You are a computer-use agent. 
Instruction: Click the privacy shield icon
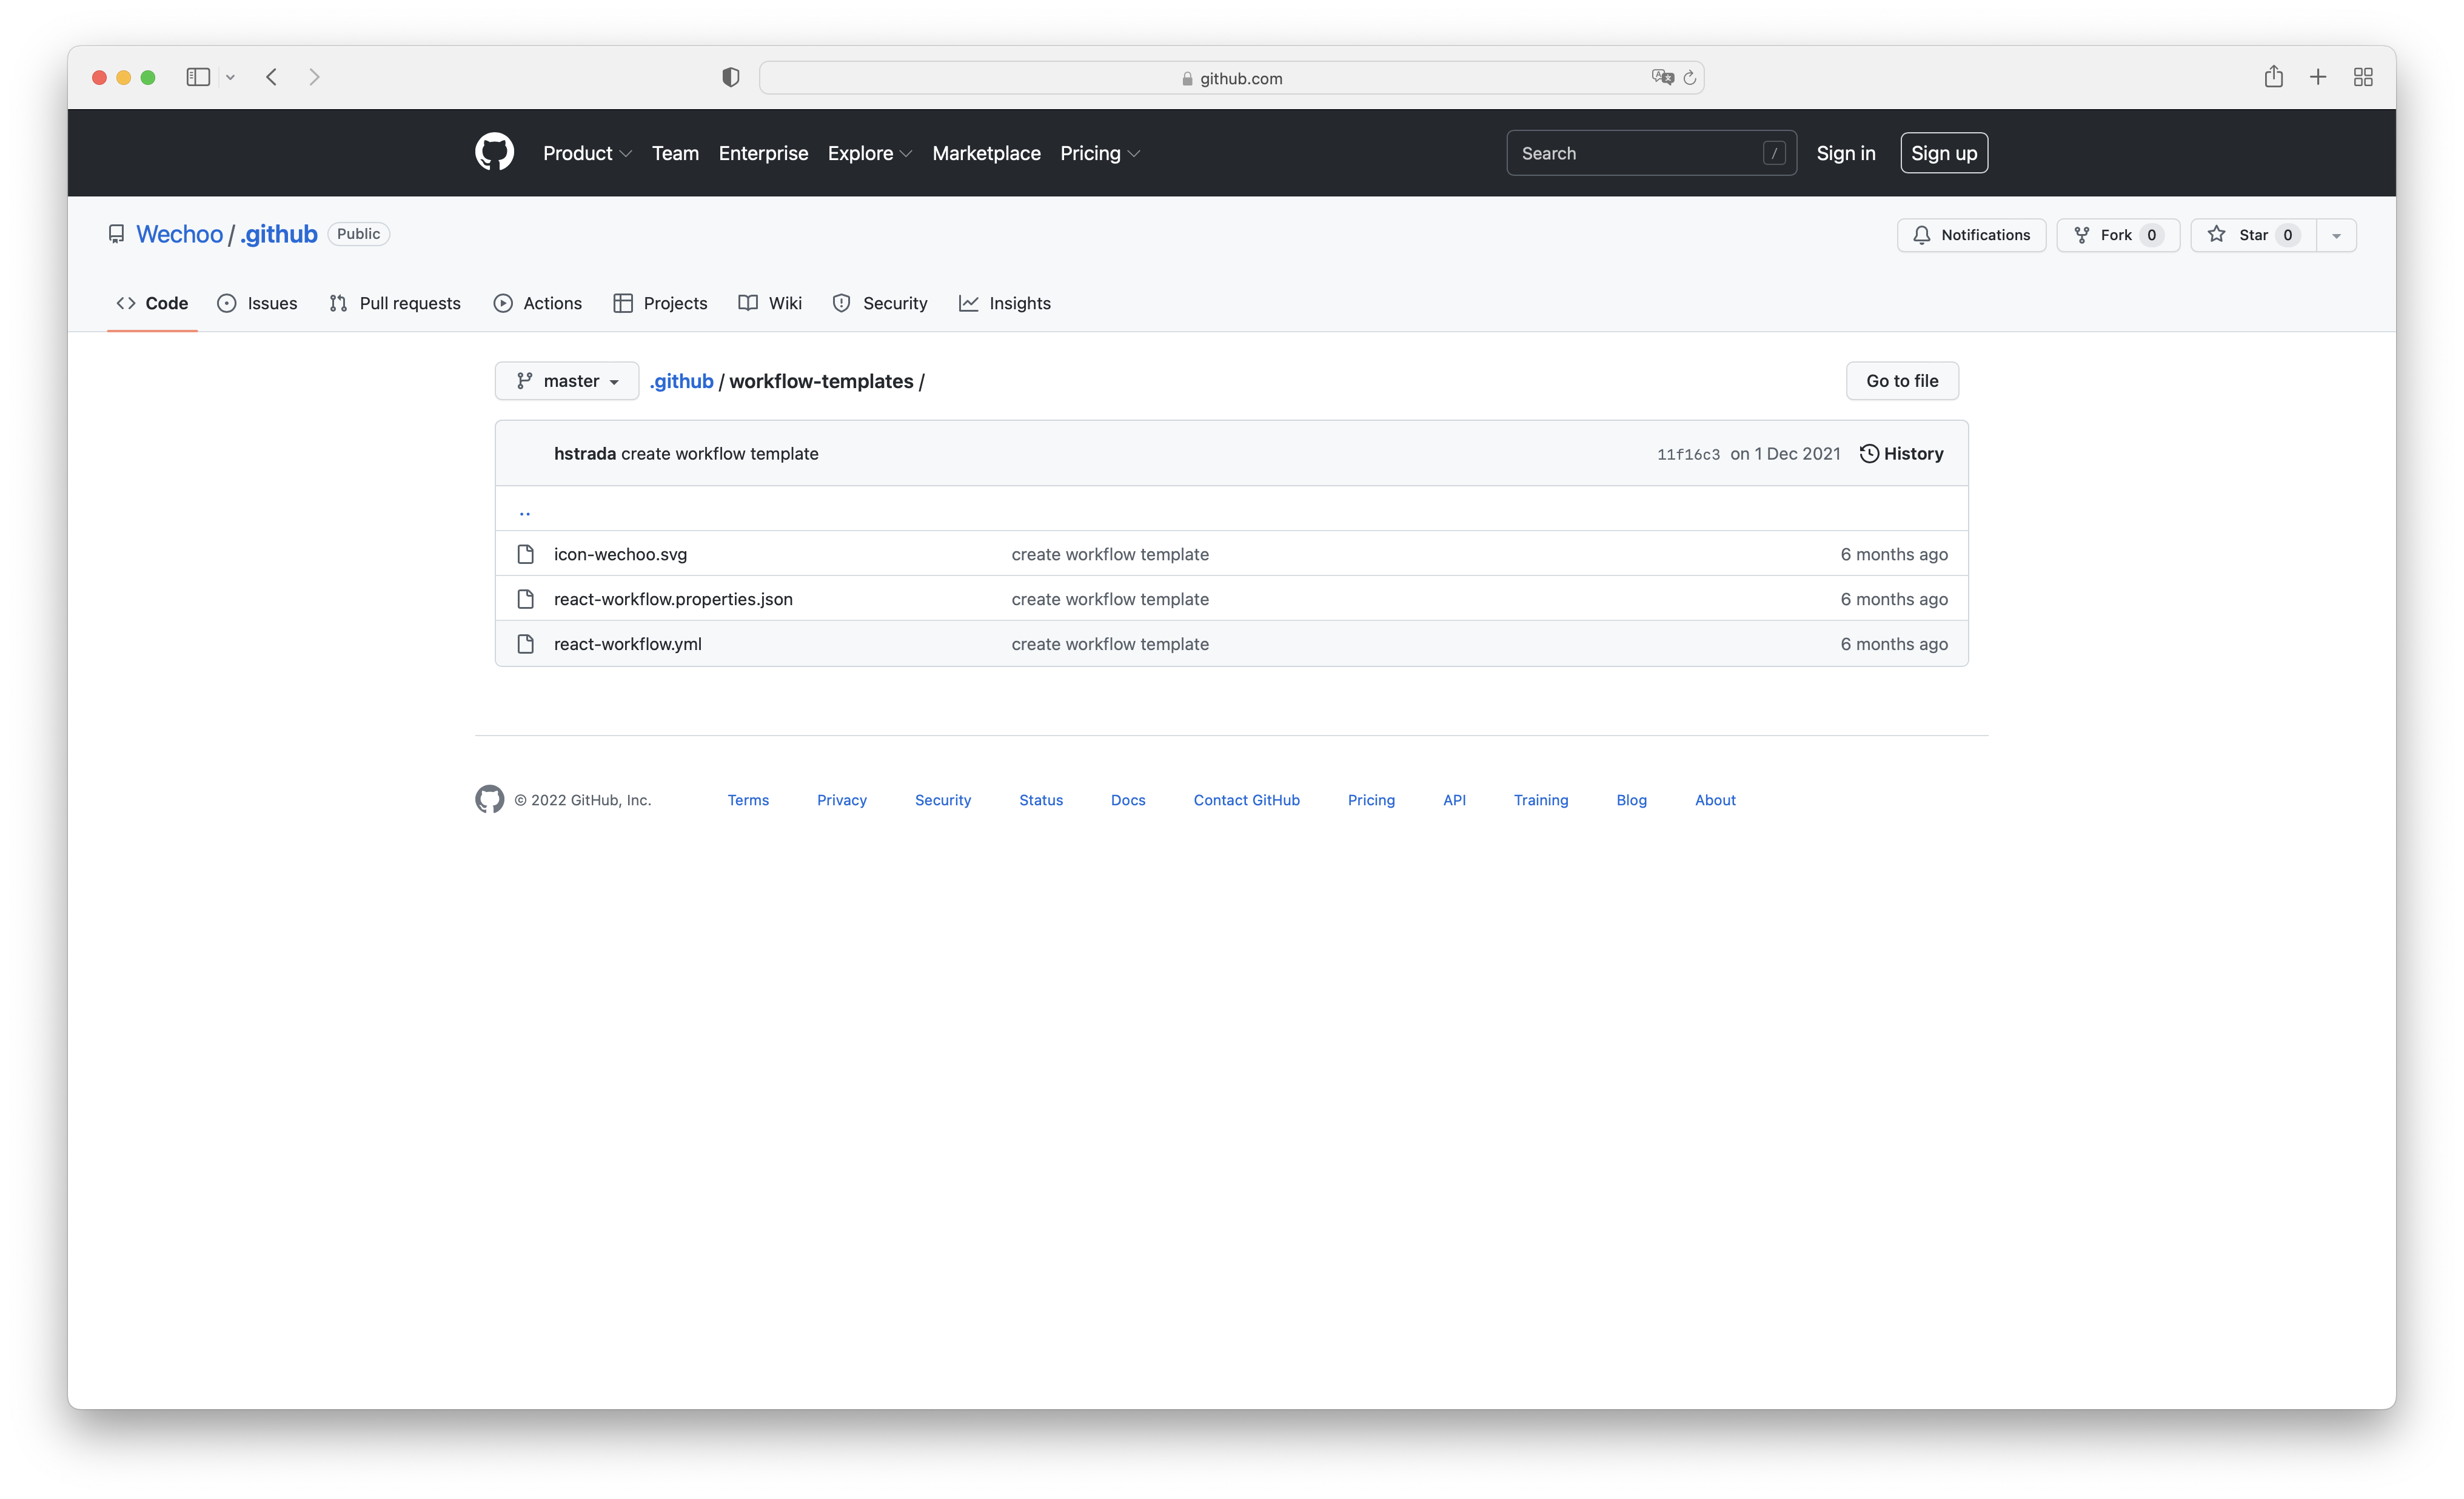(x=731, y=77)
